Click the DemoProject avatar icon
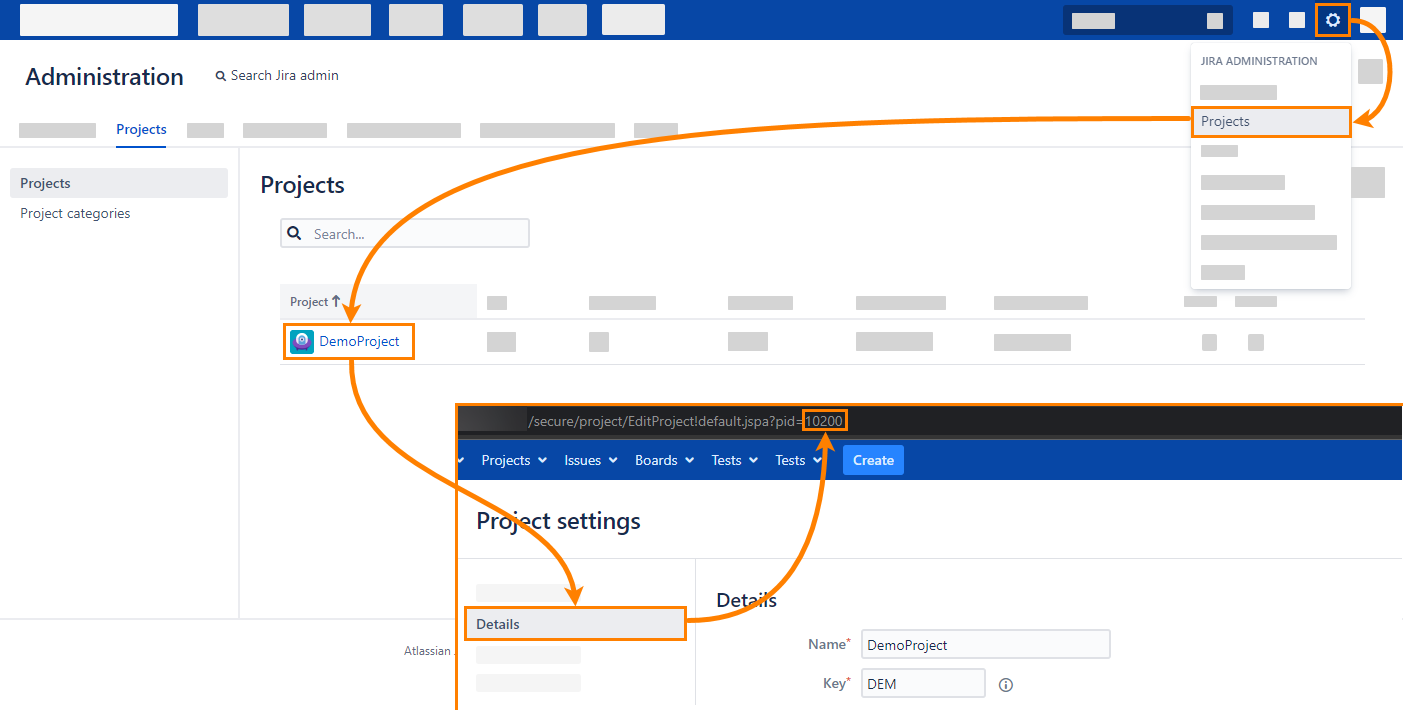 302,342
